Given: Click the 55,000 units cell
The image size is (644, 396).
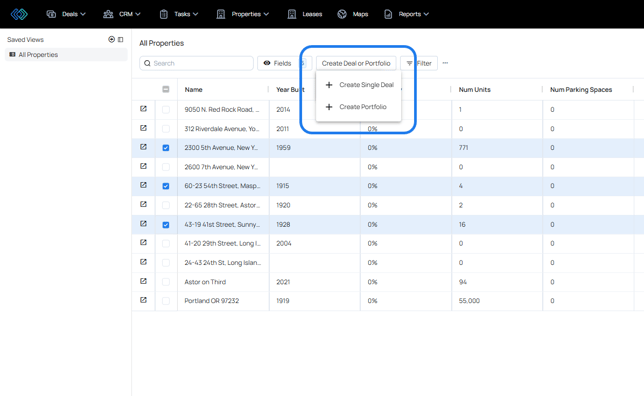Looking at the screenshot, I should (x=497, y=301).
